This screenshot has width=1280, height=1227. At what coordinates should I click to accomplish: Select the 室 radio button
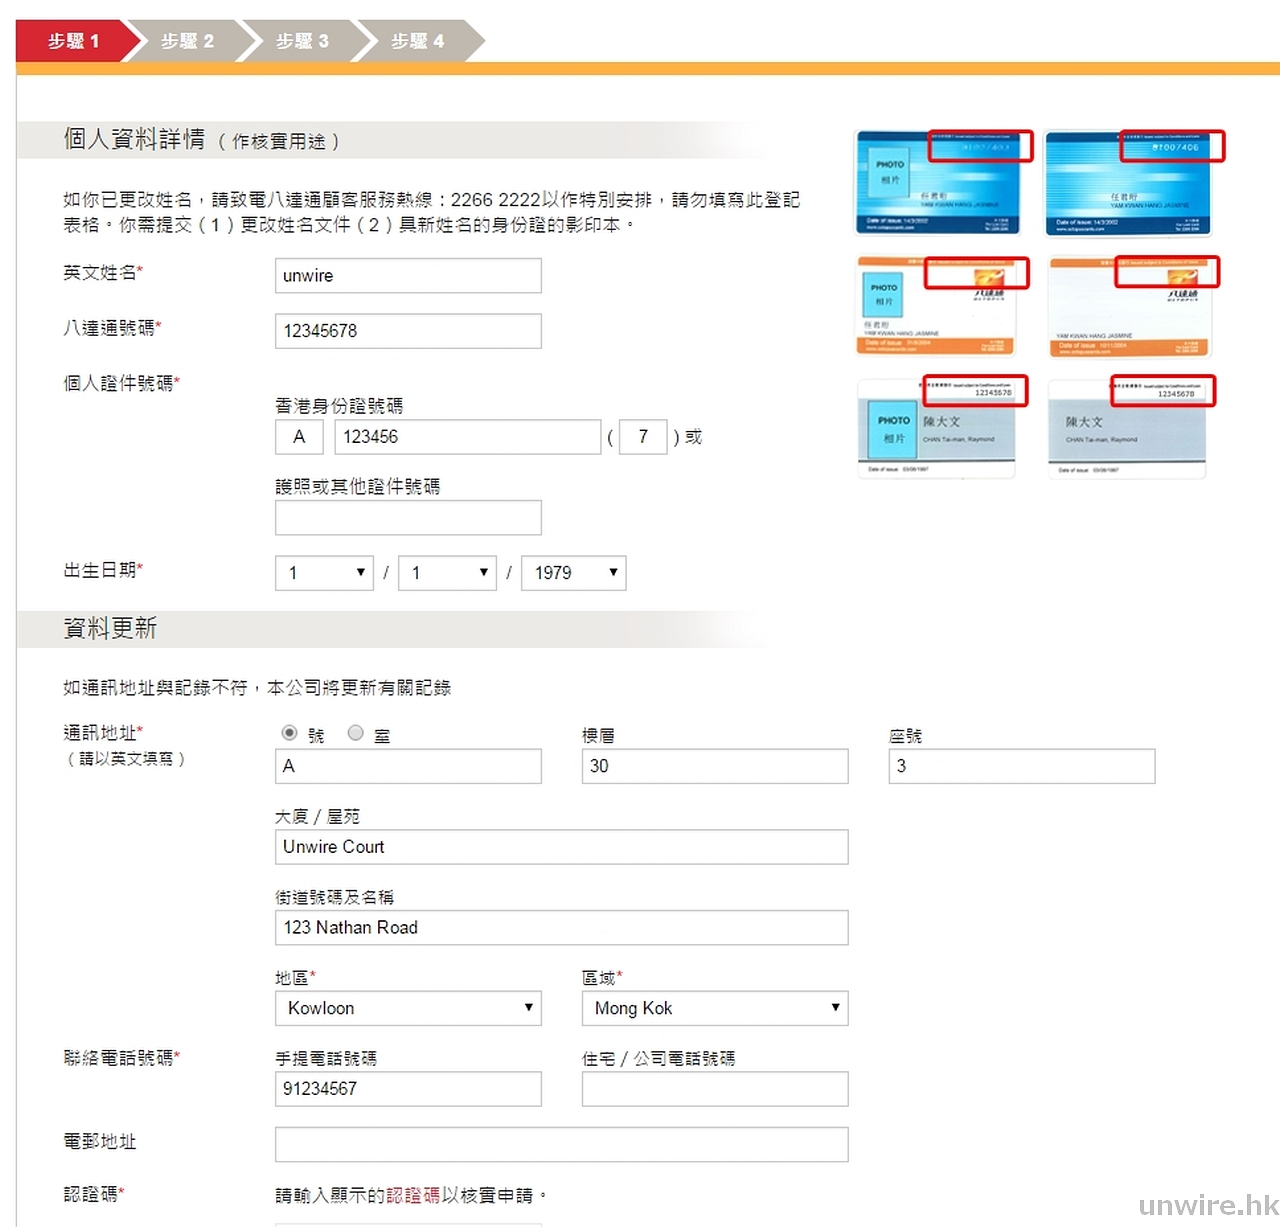pyautogui.click(x=356, y=733)
